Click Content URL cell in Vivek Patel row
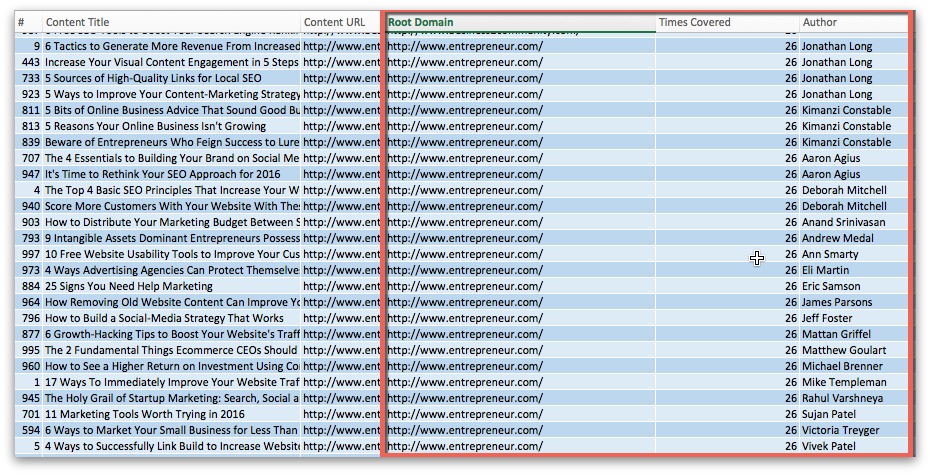Screen dimensions: 930x475 pos(341,447)
